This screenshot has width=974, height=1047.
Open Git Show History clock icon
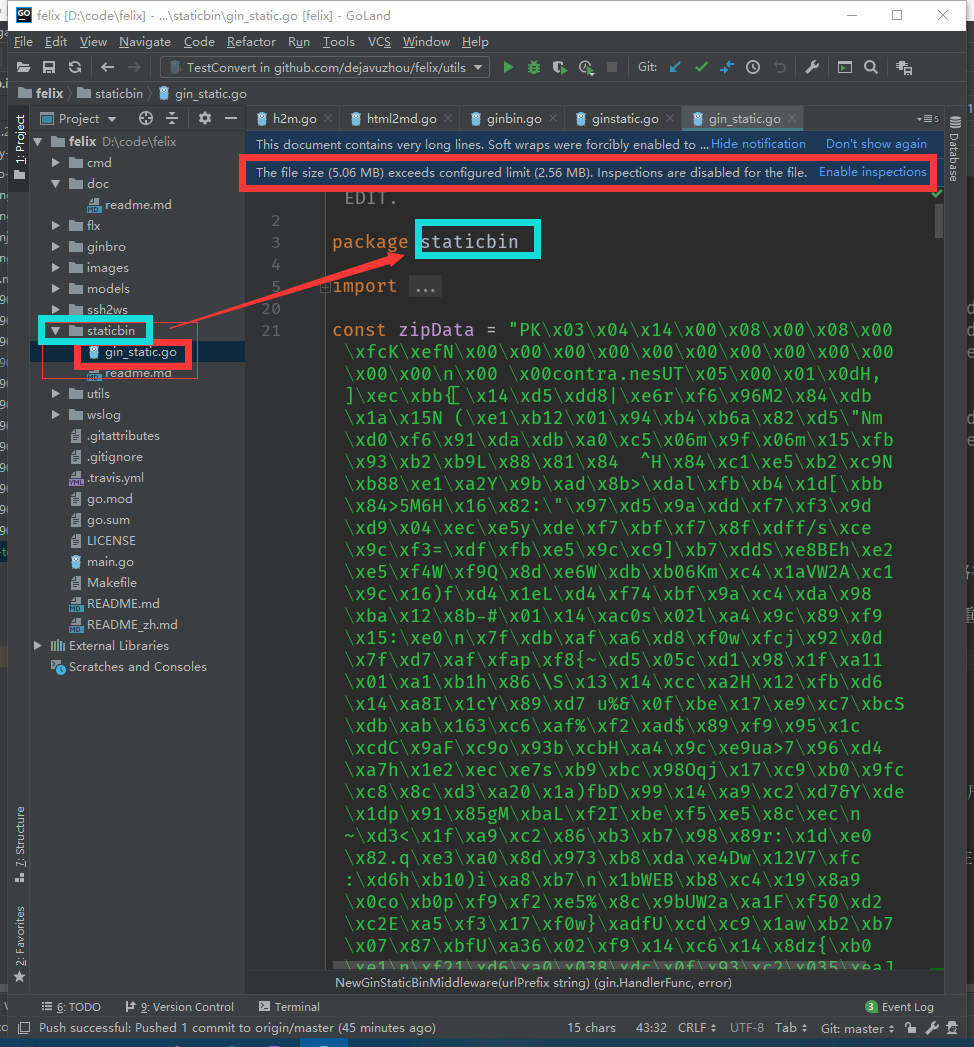[x=753, y=67]
